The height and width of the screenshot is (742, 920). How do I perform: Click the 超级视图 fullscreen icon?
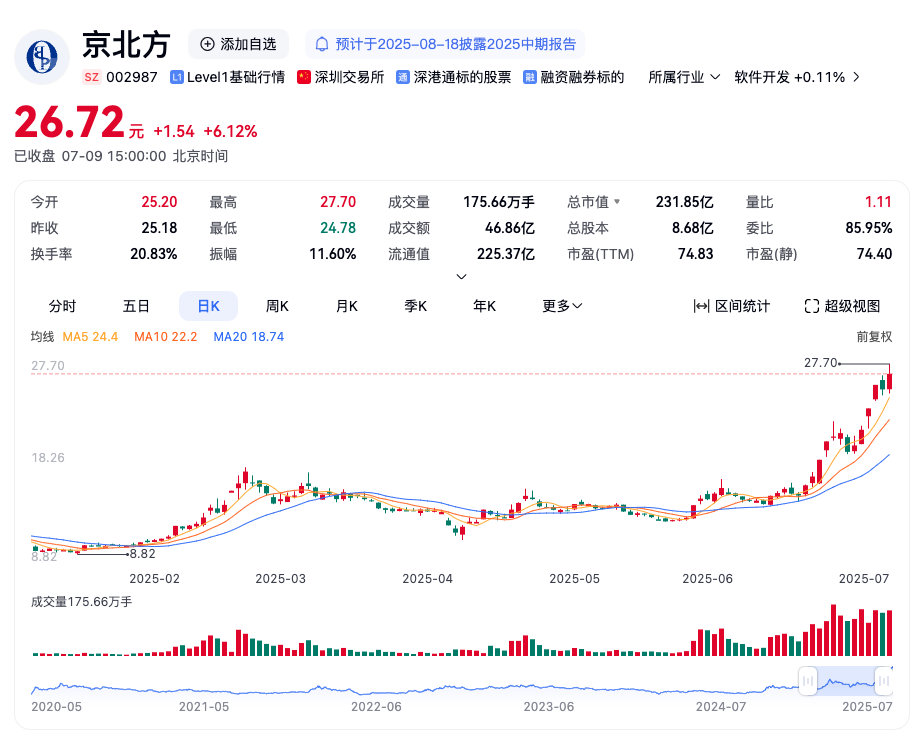(811, 306)
